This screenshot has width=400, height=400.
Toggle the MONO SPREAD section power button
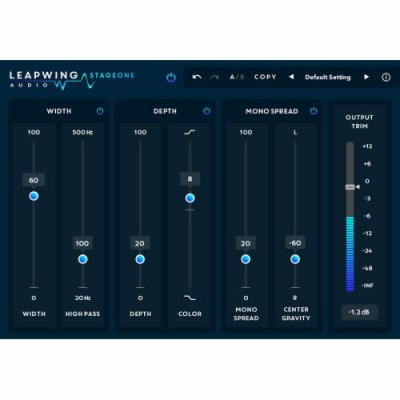[x=313, y=111]
